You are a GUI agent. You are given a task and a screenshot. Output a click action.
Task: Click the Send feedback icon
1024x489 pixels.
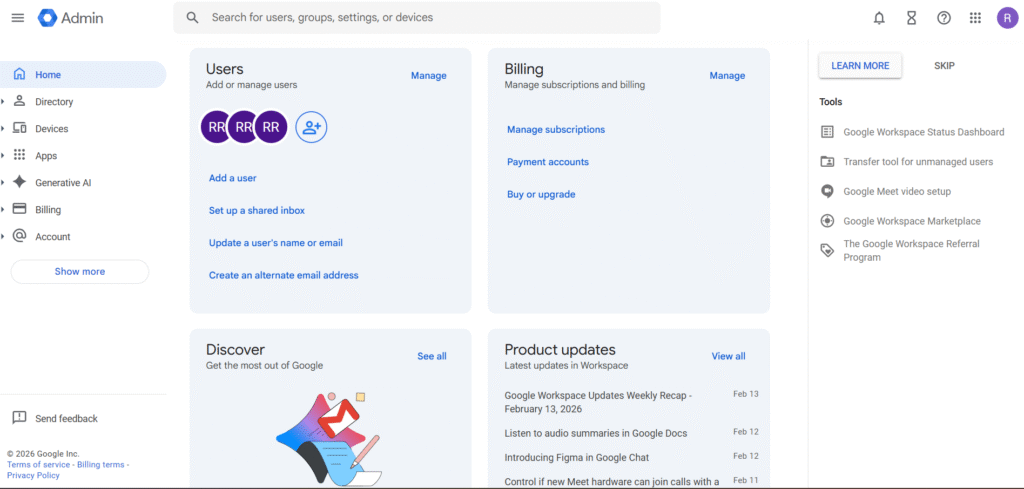20,418
